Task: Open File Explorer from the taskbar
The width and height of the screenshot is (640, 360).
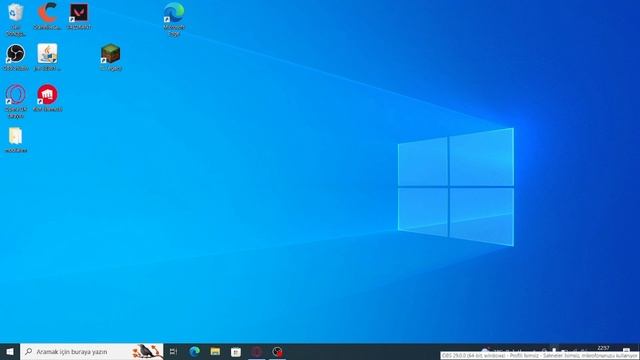Action: [x=216, y=352]
